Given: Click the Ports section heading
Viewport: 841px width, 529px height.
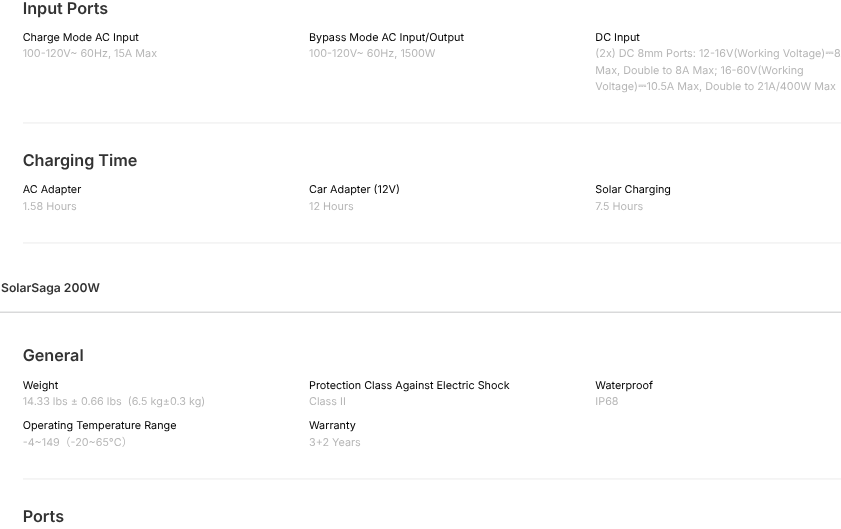Looking at the screenshot, I should pyautogui.click(x=43, y=516).
